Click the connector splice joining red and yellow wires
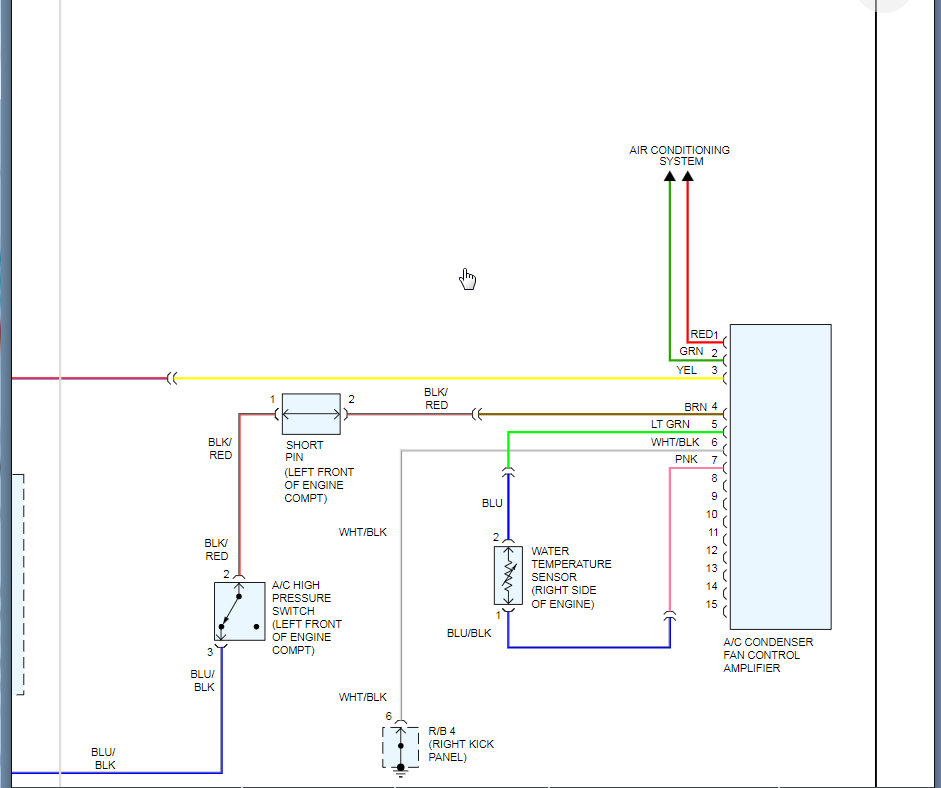Screen dimensions: 941x788 [x=172, y=379]
